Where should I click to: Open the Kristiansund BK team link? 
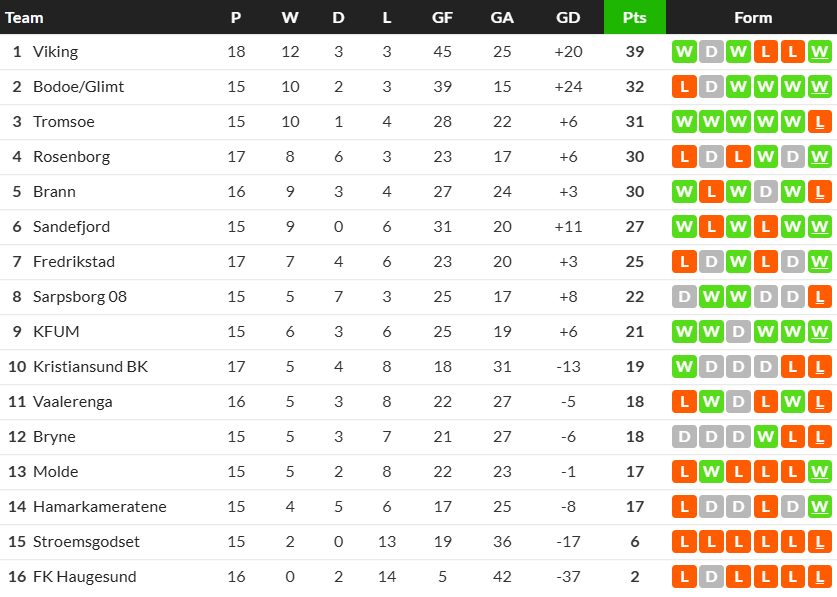point(90,367)
